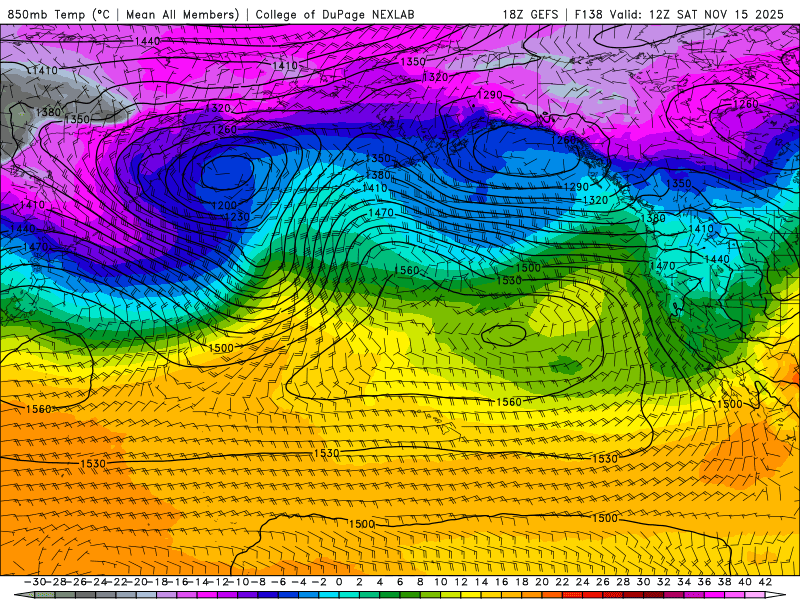The height and width of the screenshot is (600, 800).
Task: Click the -16 legend value
Action: tap(178, 582)
